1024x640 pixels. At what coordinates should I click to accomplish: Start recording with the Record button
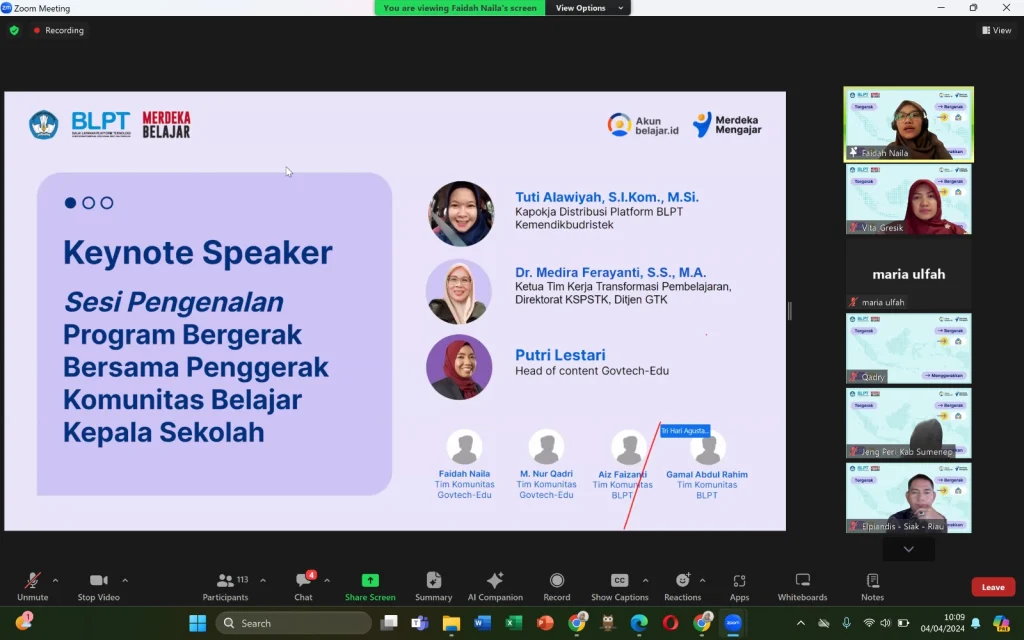[557, 586]
